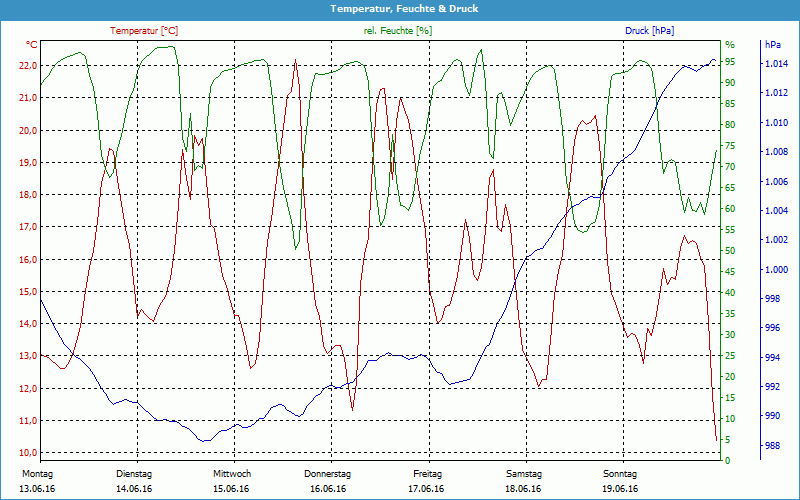The image size is (800, 500).
Task: Select the 'Donnerstag' day label
Action: click(x=328, y=474)
